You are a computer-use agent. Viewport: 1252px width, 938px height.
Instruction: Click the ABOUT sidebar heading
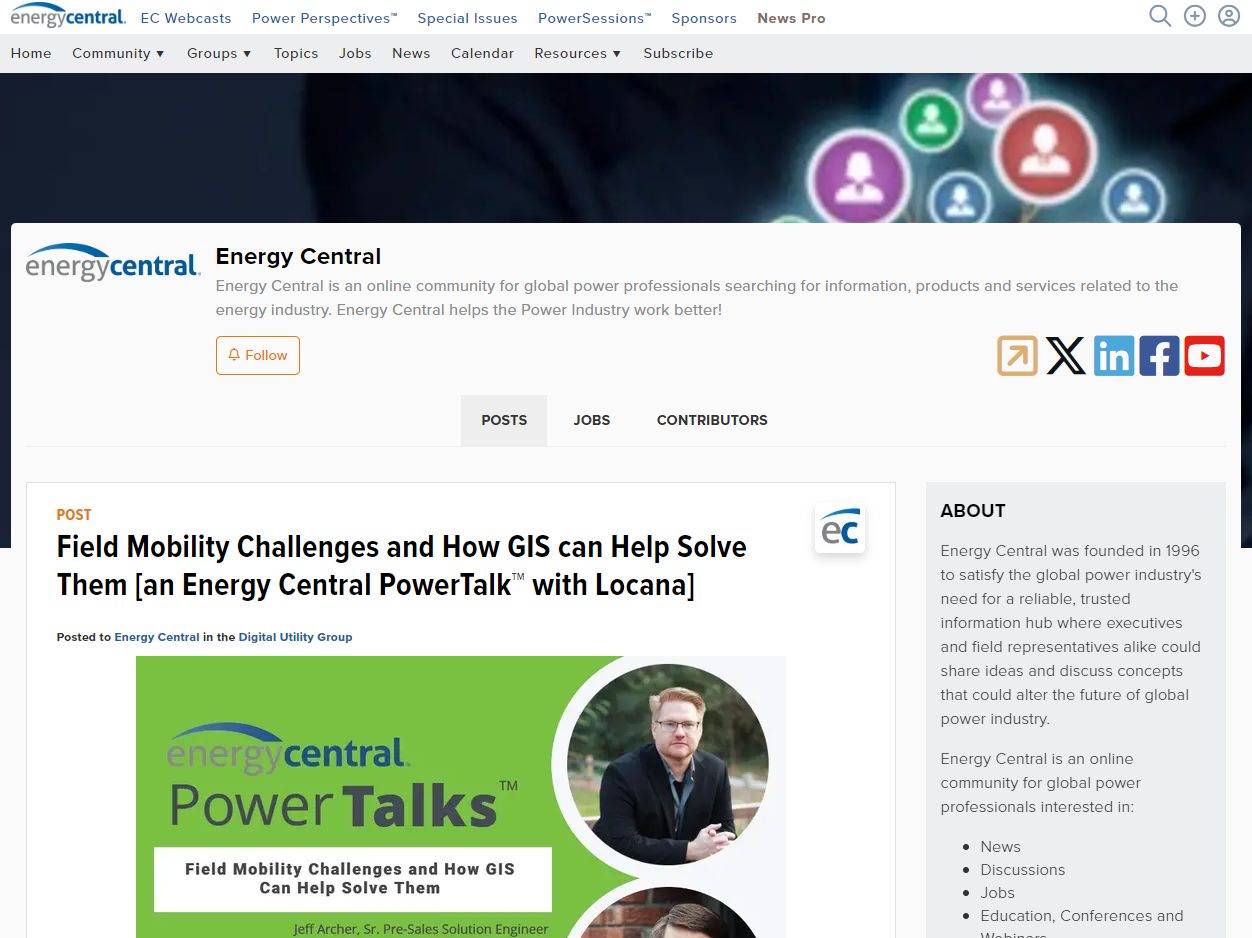(973, 510)
